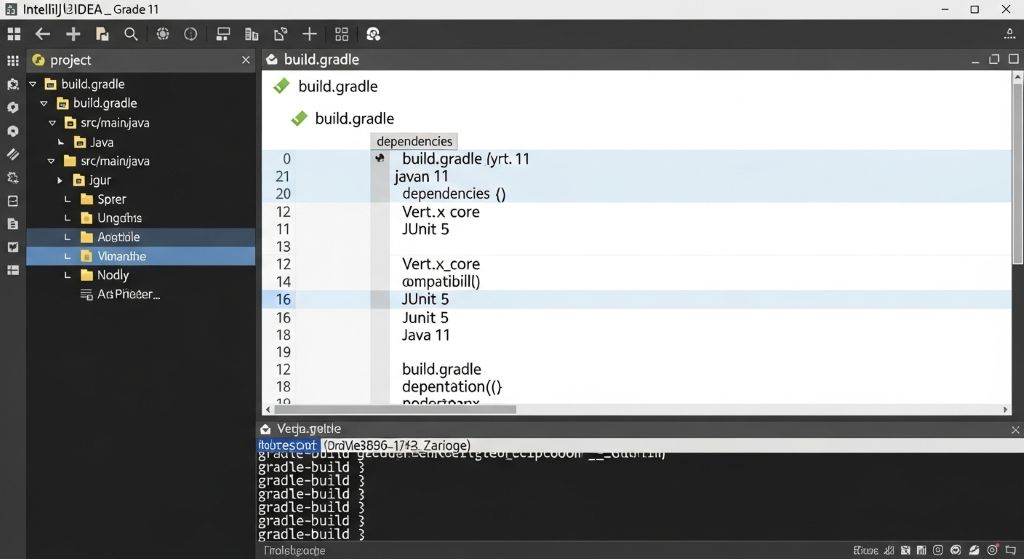This screenshot has width=1024, height=559.
Task: Click the target icon with red dot
Action: [993, 551]
